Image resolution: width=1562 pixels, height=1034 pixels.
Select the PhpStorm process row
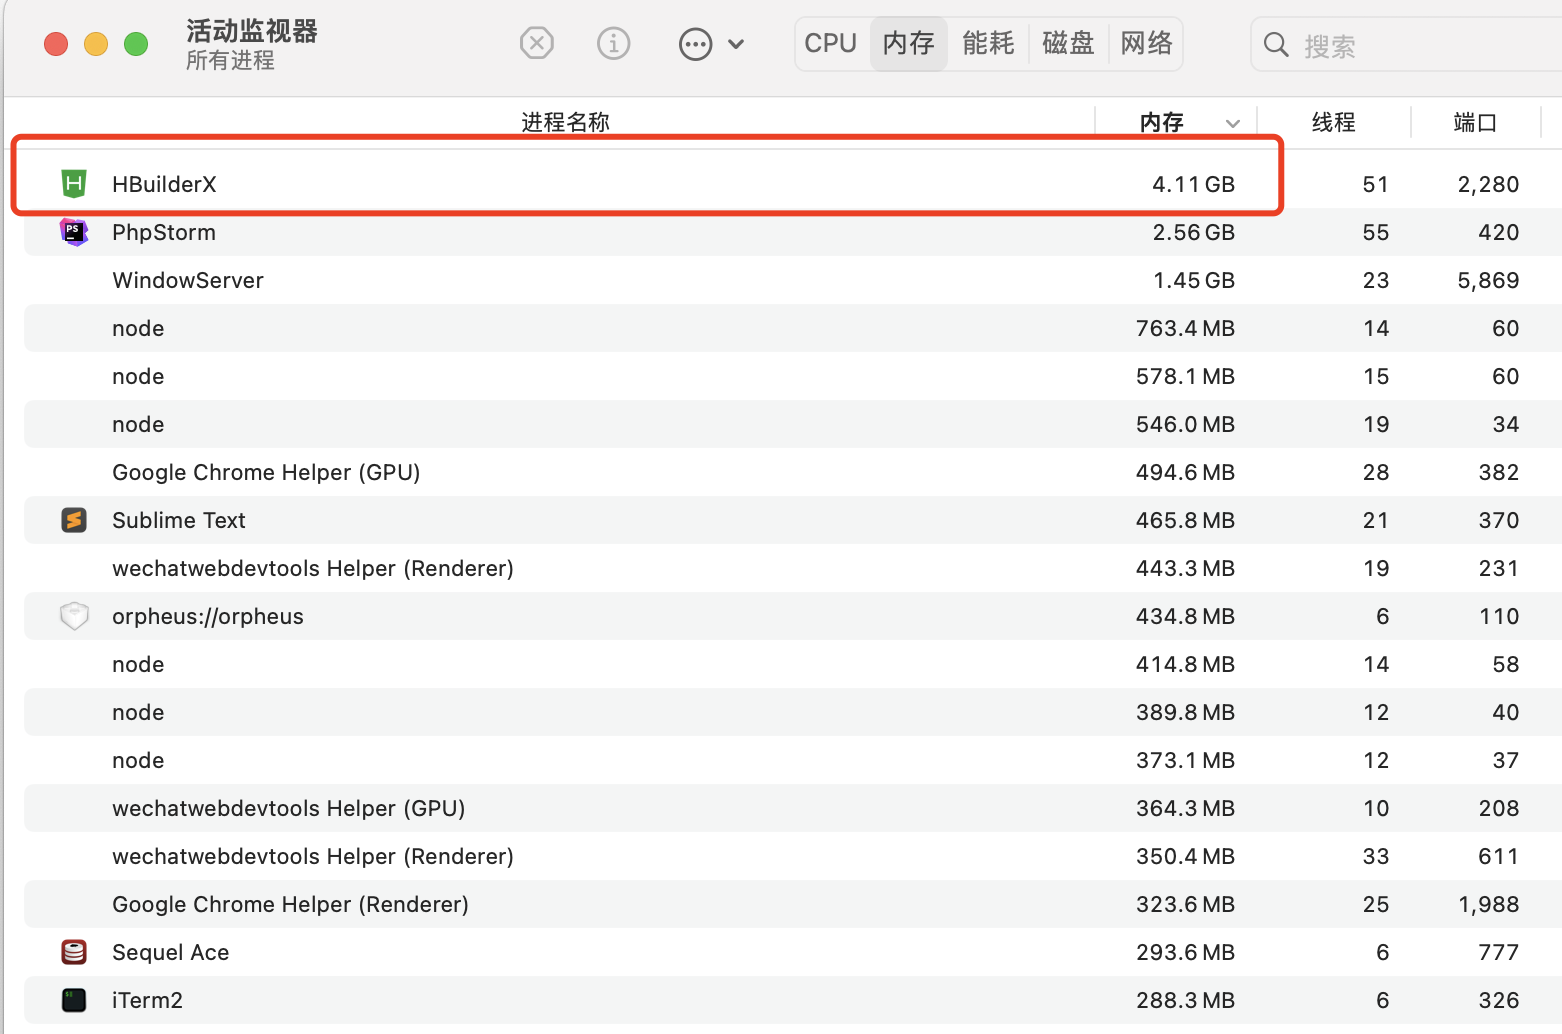(793, 232)
